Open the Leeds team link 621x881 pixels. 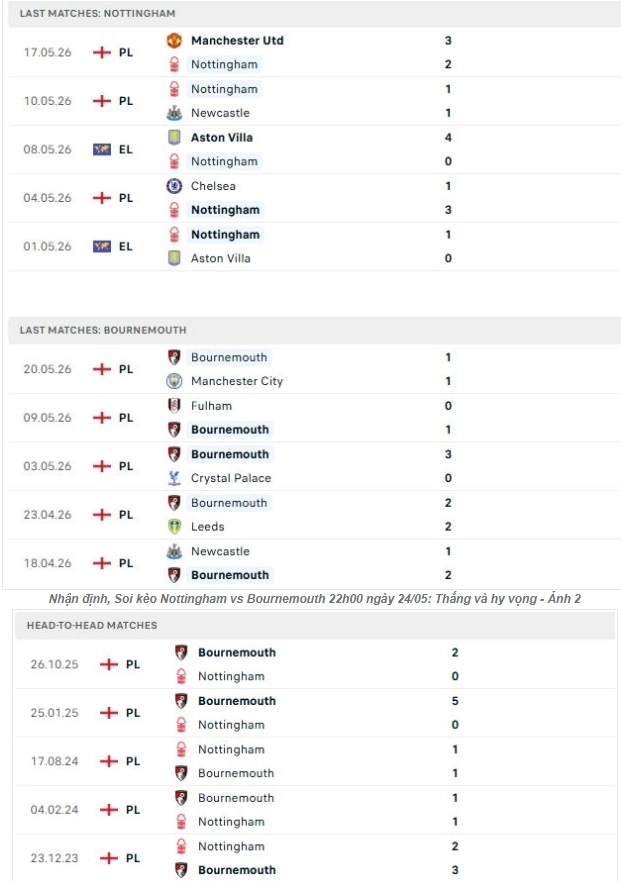(x=208, y=526)
